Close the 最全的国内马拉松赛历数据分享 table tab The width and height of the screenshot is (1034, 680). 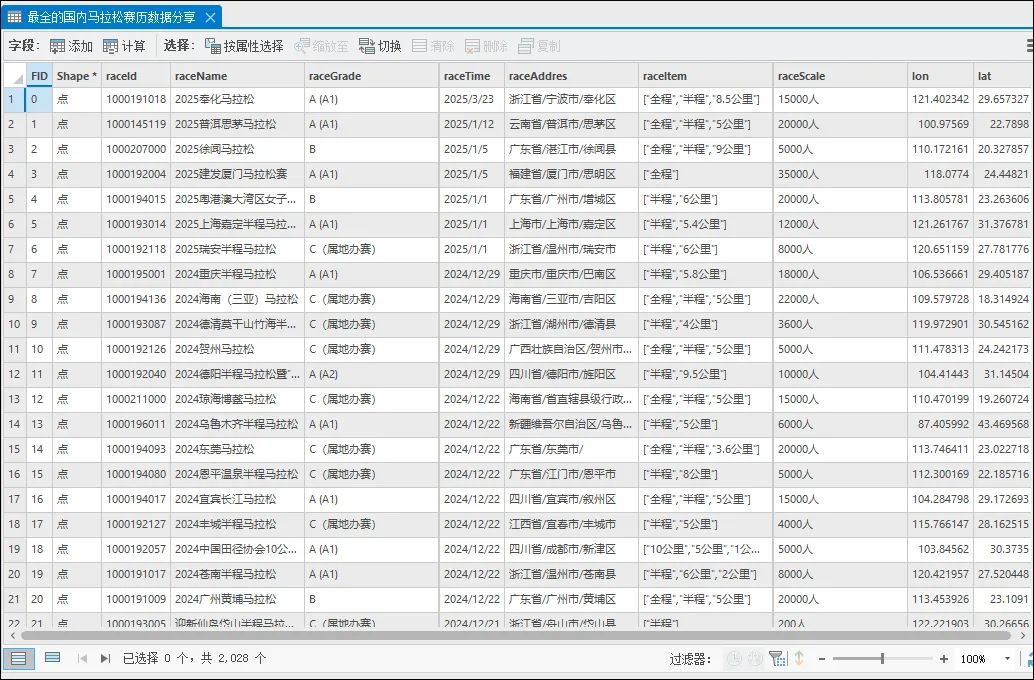[x=210, y=17]
